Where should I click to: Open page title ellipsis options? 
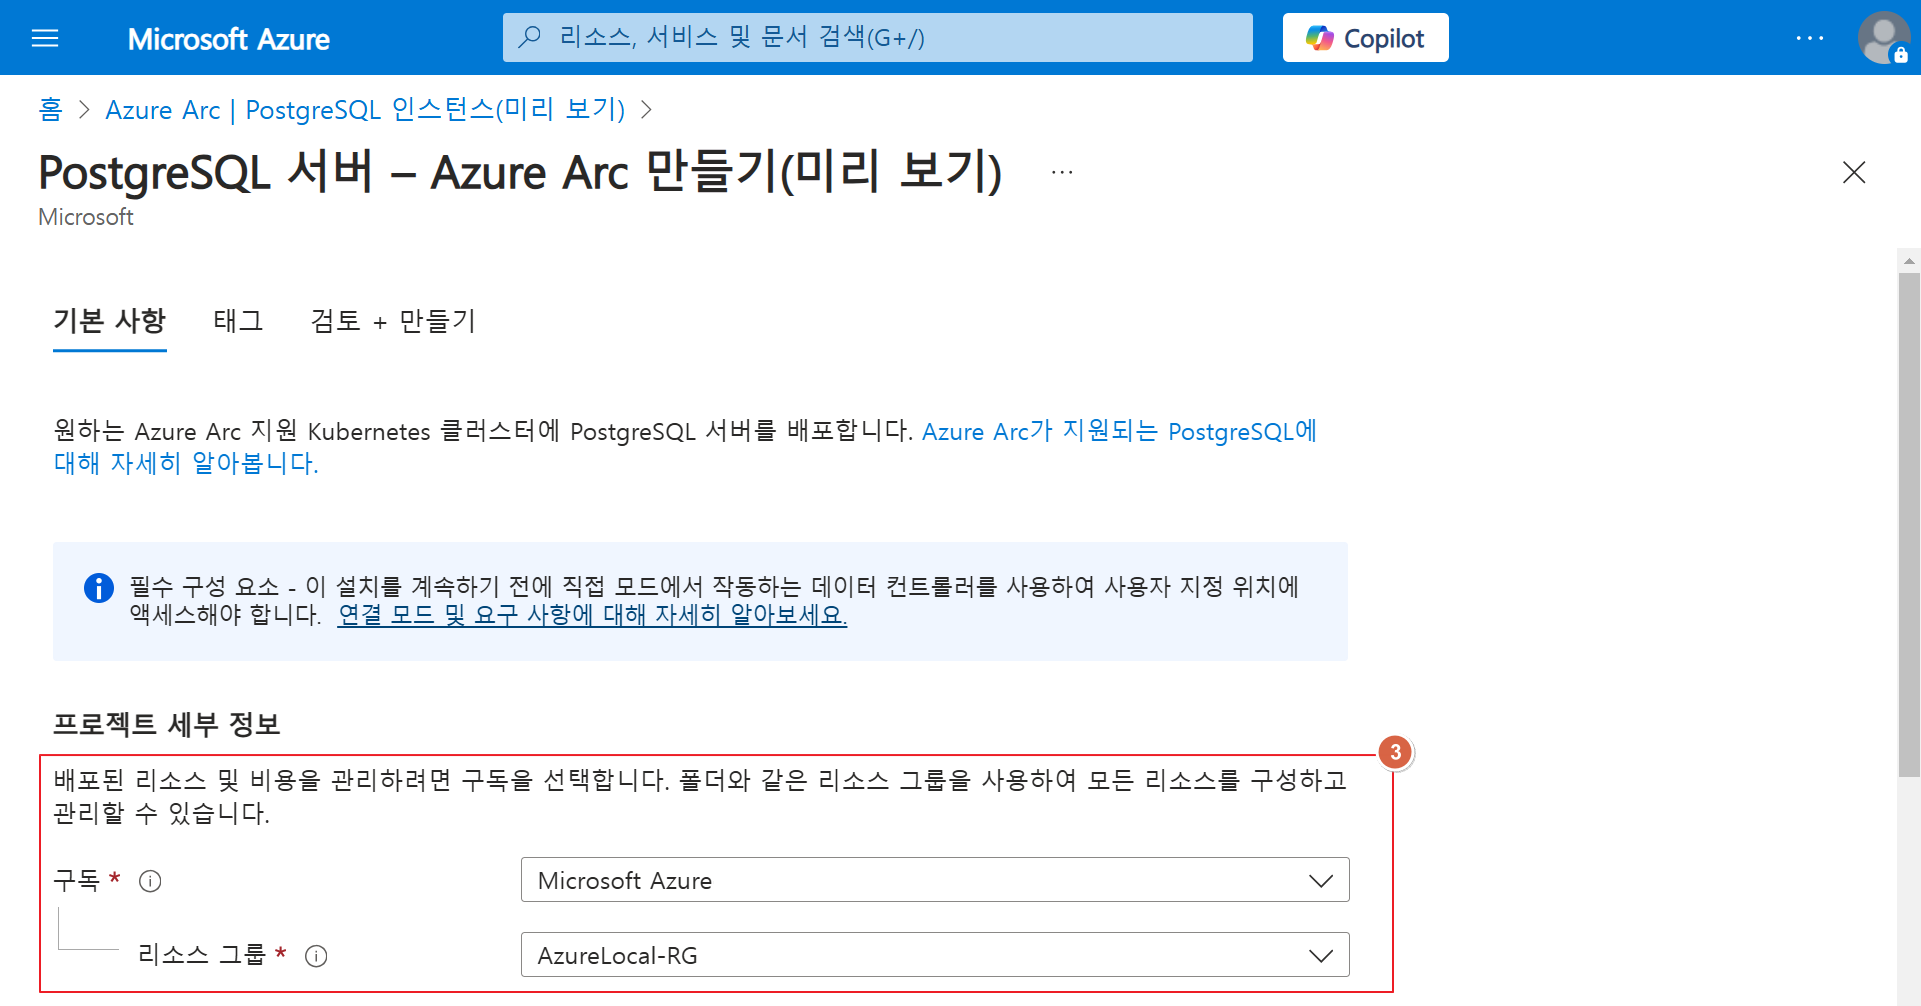tap(1062, 172)
